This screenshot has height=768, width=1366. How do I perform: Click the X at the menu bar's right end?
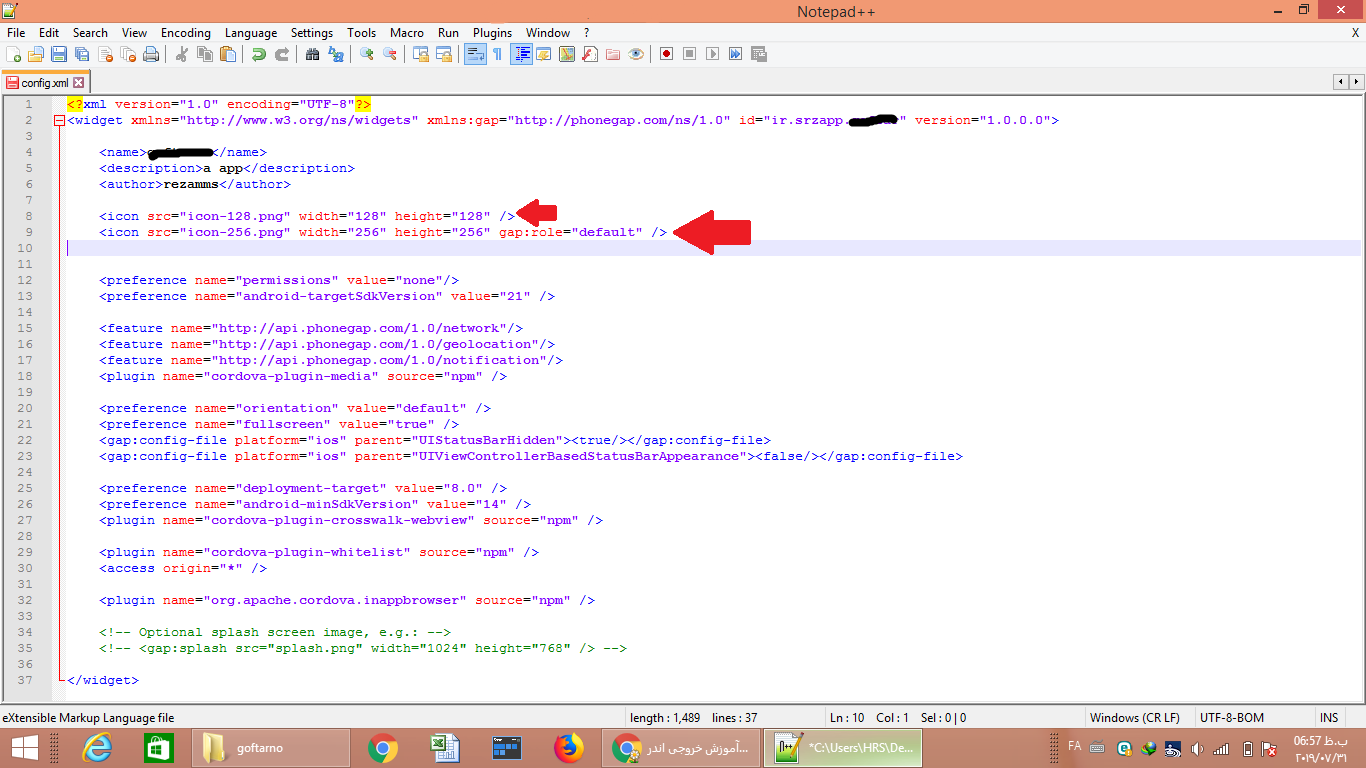pos(1355,33)
